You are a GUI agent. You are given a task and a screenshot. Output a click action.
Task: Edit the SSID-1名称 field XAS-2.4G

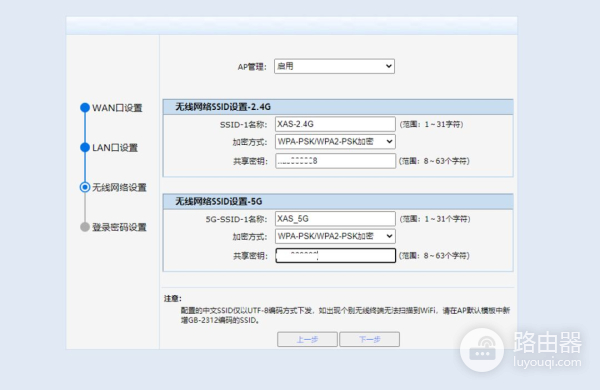click(x=335, y=124)
